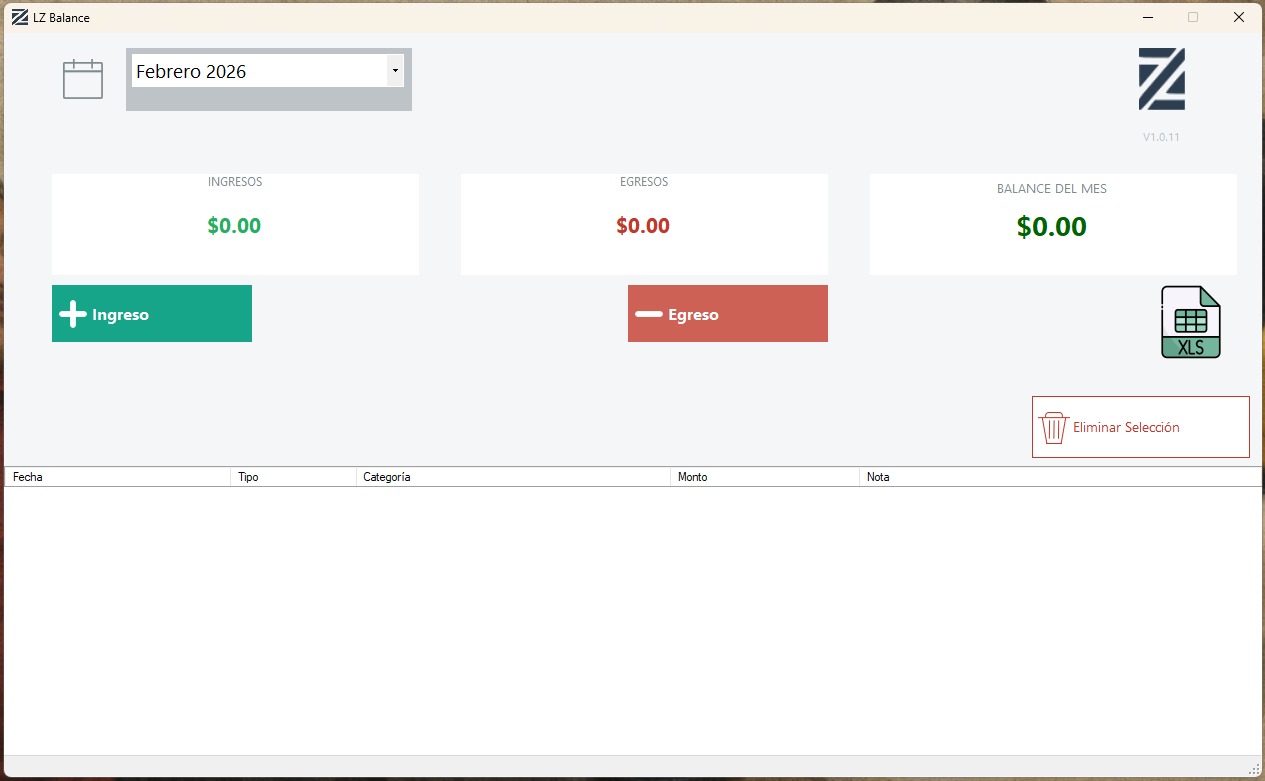This screenshot has height=781, width=1265.
Task: Export data with the XLS icon
Action: (x=1190, y=322)
